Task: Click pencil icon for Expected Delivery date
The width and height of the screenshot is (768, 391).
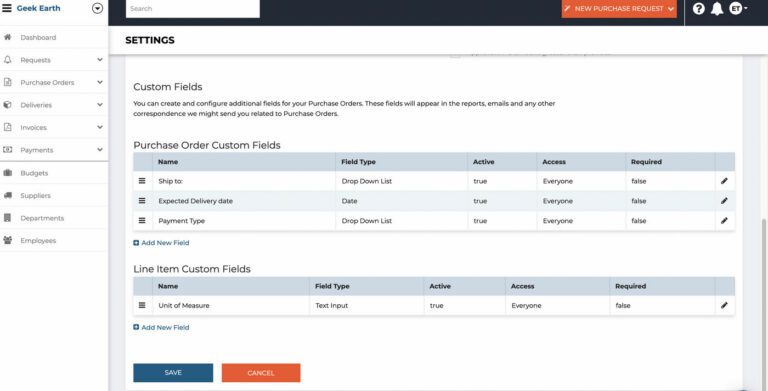Action: pyautogui.click(x=724, y=200)
